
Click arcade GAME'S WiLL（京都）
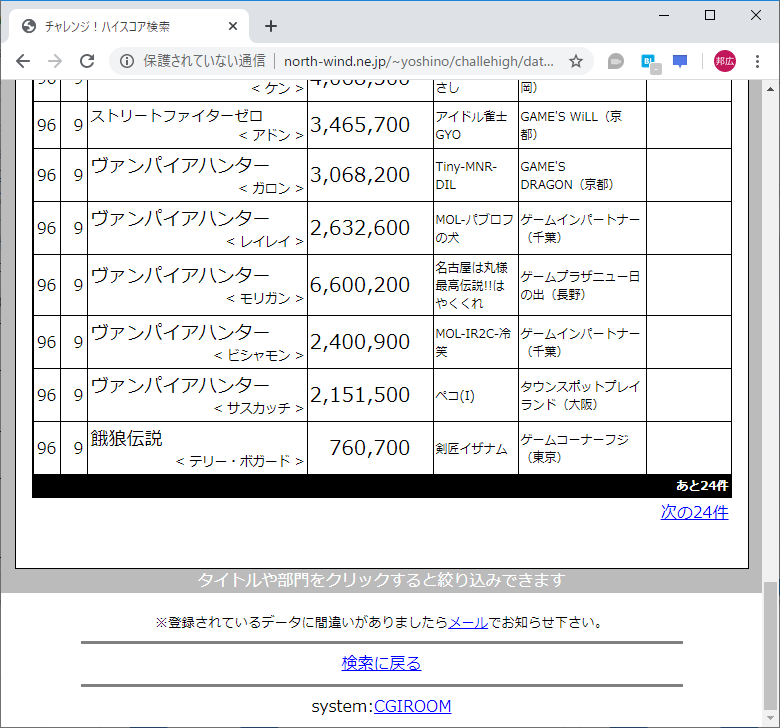coord(571,125)
